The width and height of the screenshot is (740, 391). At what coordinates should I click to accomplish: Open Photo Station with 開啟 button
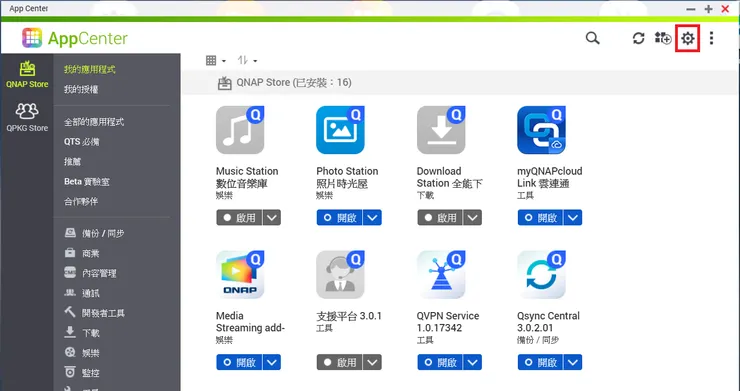[340, 218]
